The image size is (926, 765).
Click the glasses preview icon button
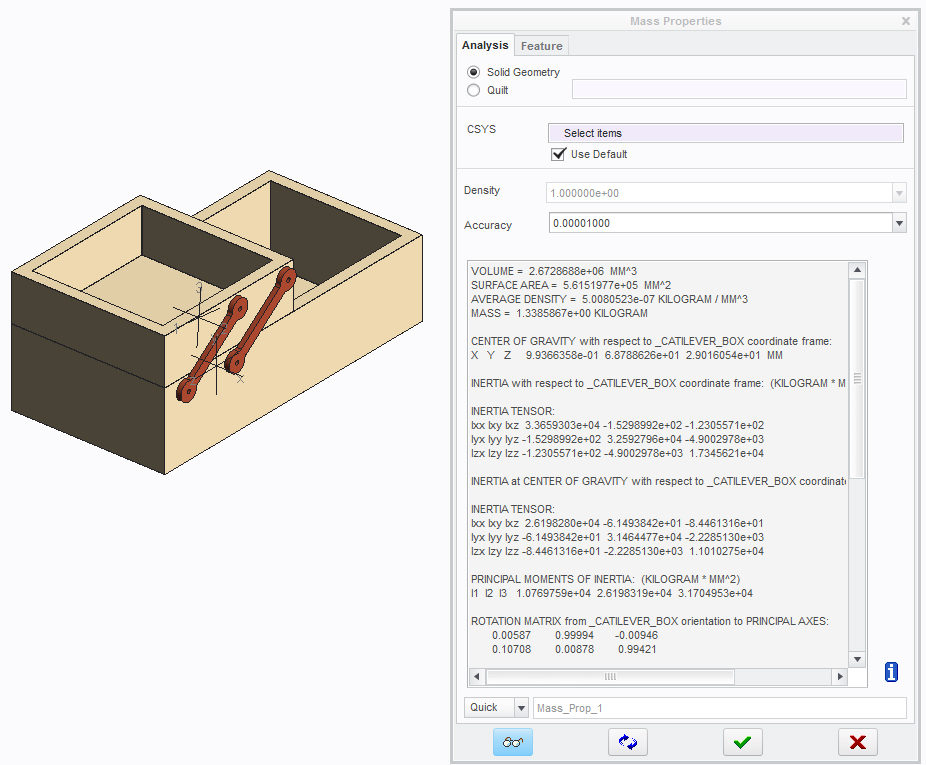(x=513, y=742)
